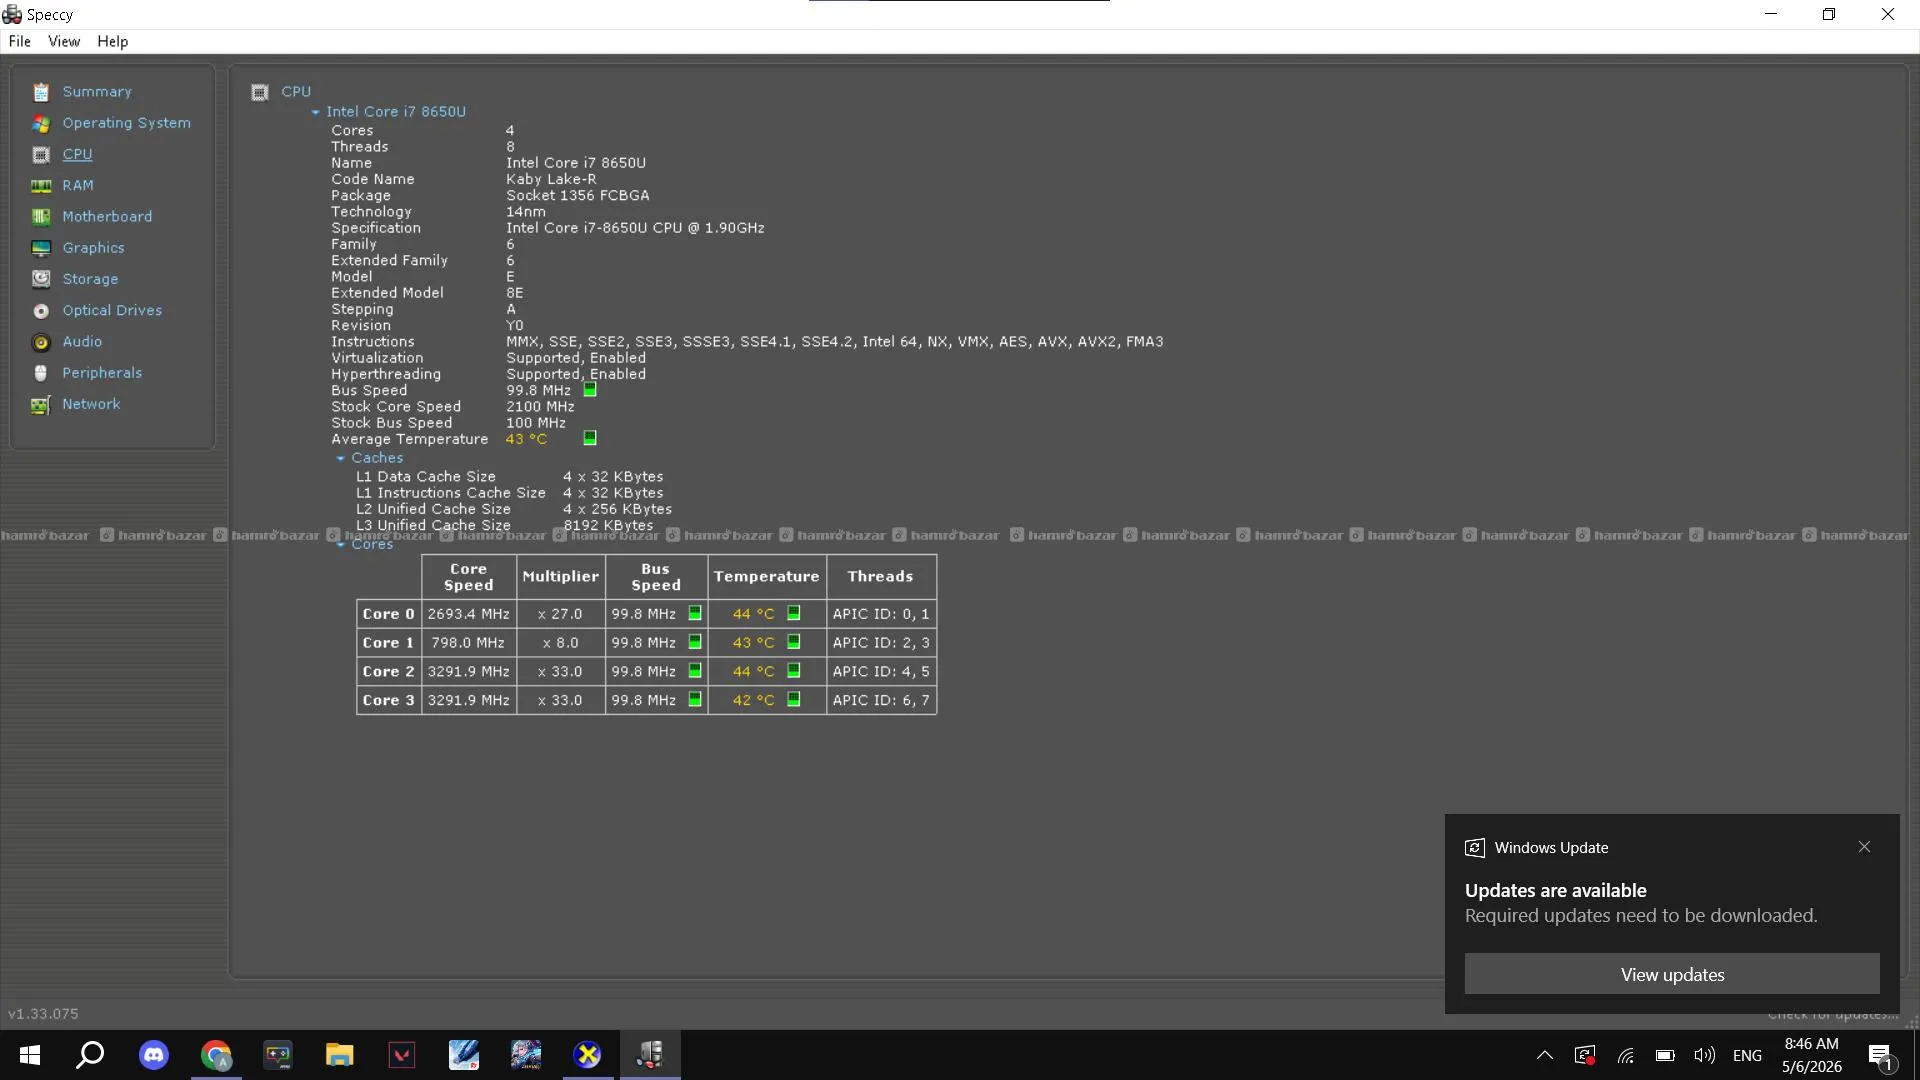The image size is (1920, 1080).
Task: Open the Storage section
Action: tap(90, 279)
